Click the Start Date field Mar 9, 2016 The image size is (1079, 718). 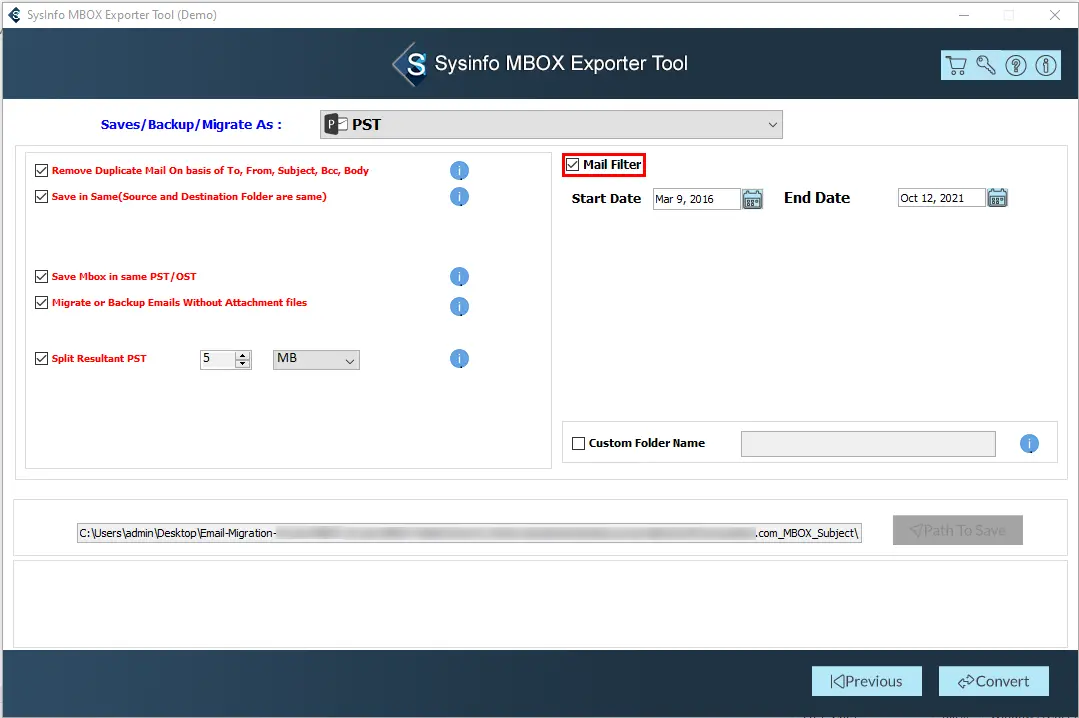(x=696, y=199)
